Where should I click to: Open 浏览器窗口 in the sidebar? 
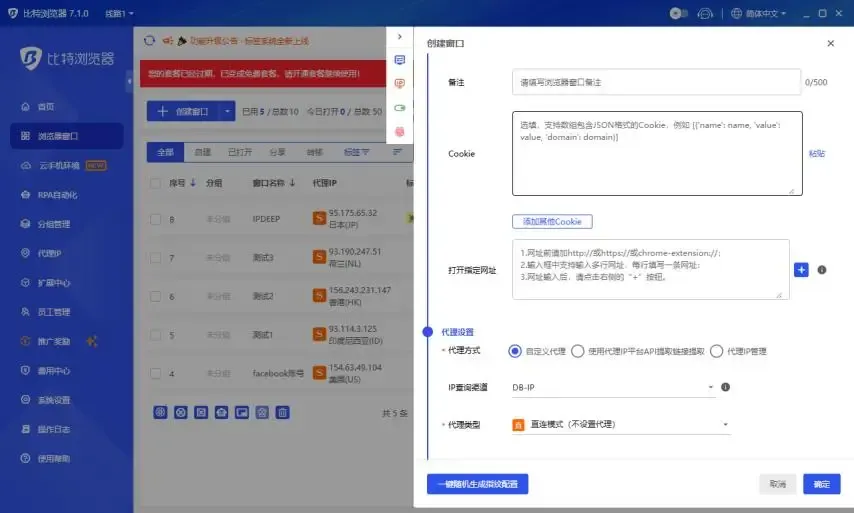(66, 136)
